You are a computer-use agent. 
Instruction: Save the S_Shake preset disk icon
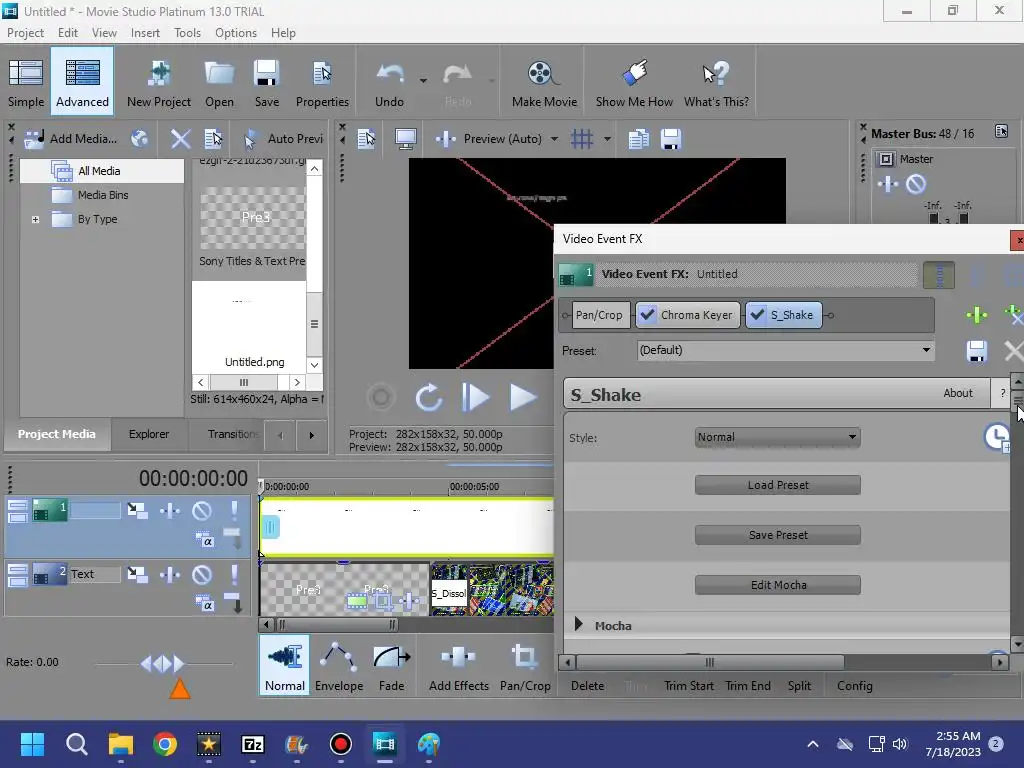976,351
